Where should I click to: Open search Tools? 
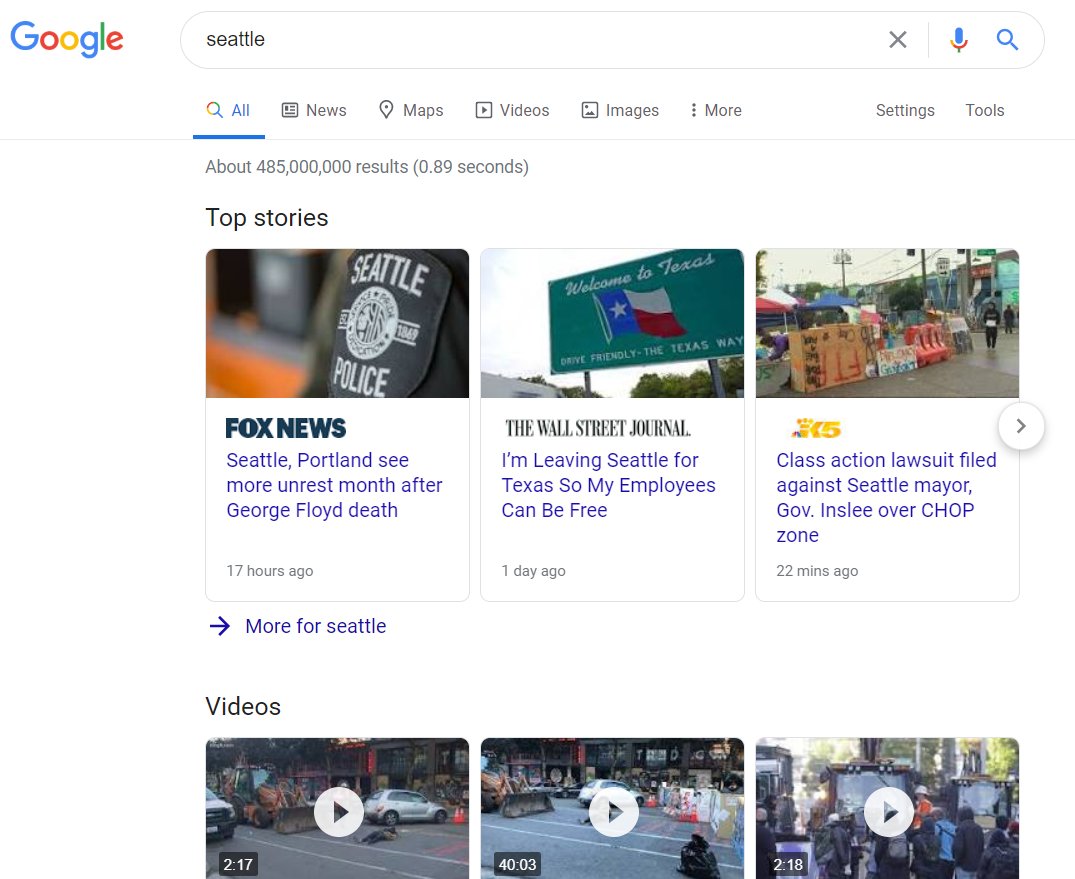point(985,110)
